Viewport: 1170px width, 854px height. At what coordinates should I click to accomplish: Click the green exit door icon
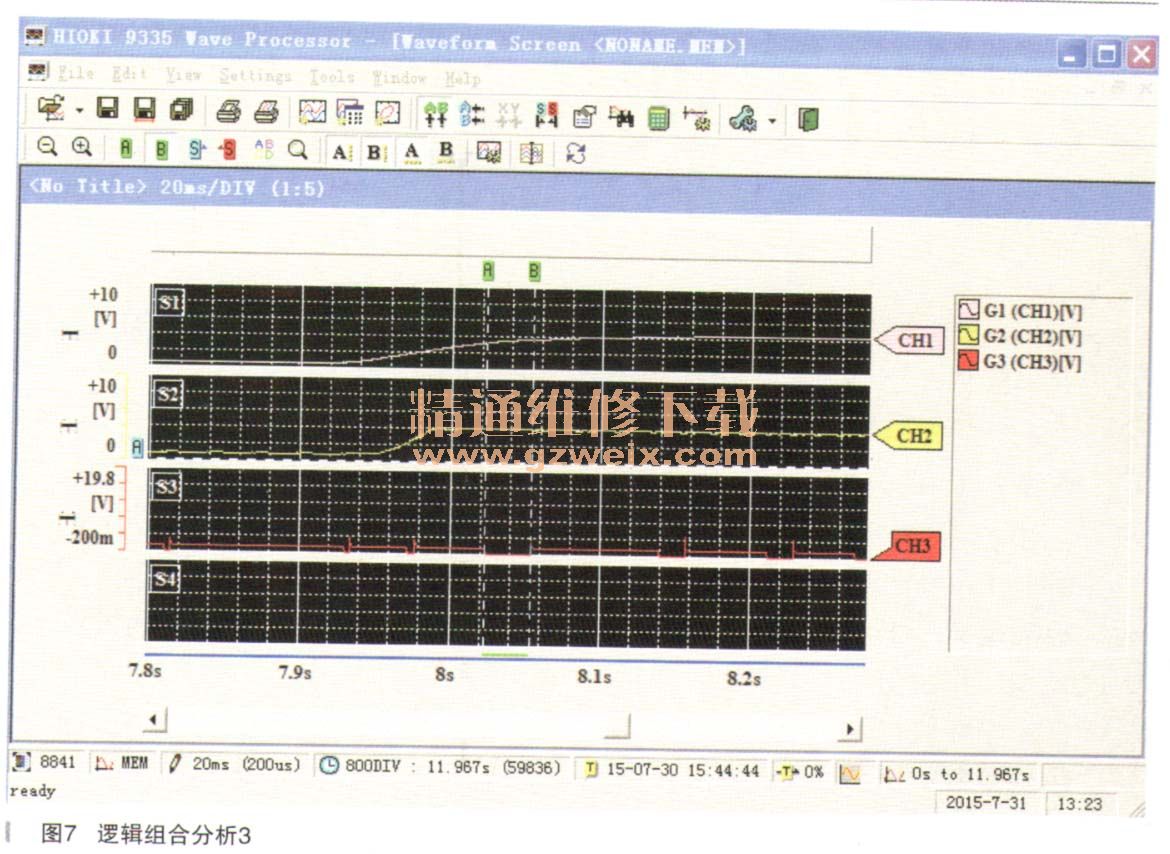click(x=808, y=119)
